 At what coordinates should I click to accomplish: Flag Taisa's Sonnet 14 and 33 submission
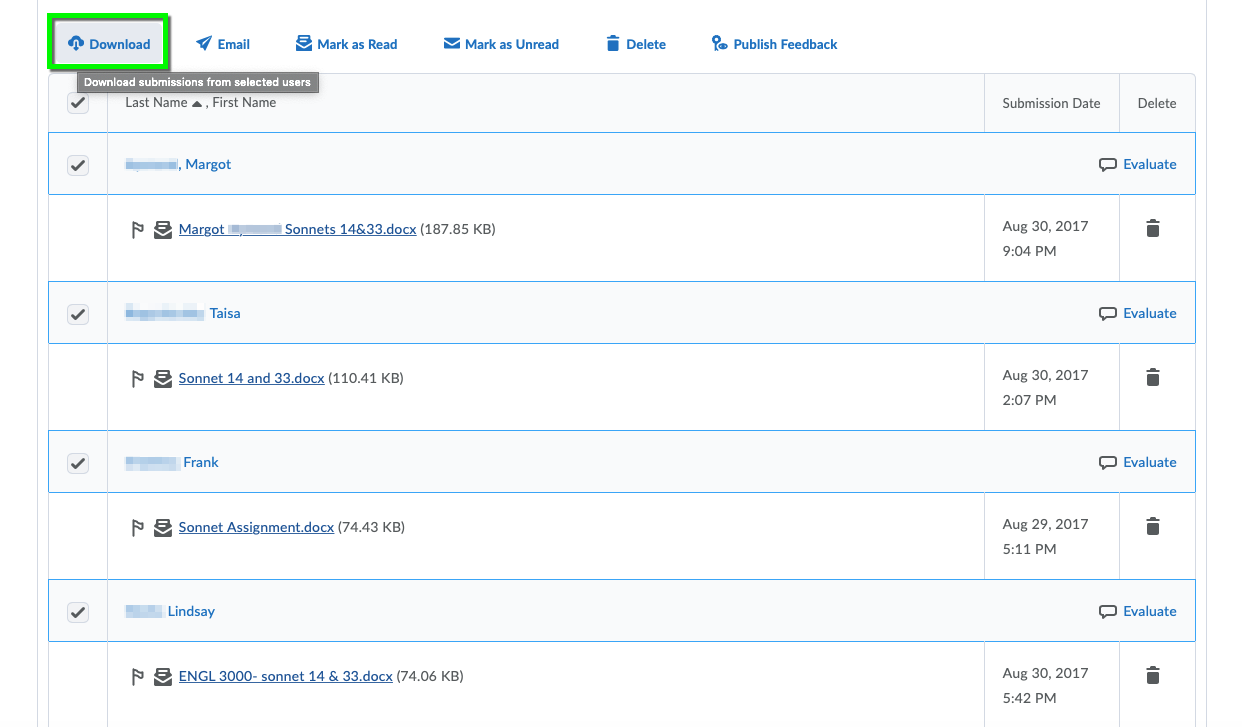(x=139, y=378)
